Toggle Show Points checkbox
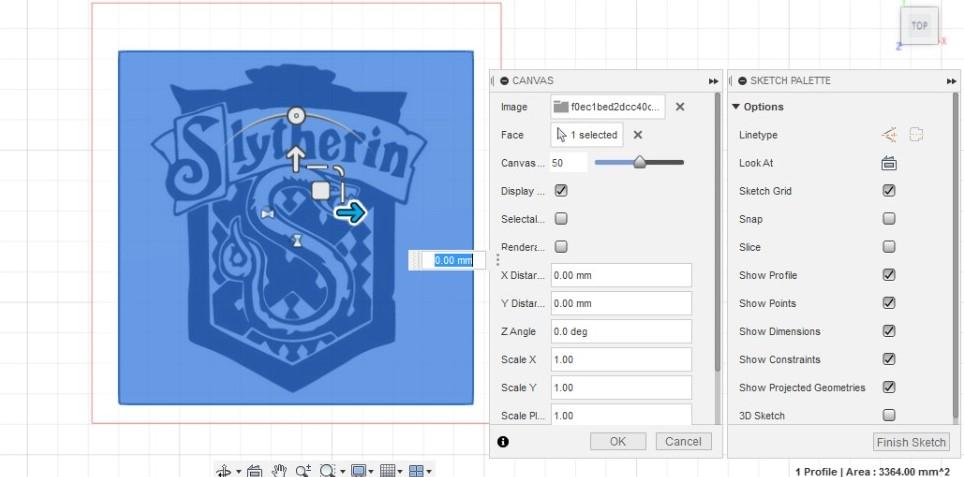The height and width of the screenshot is (477, 964). 889,303
